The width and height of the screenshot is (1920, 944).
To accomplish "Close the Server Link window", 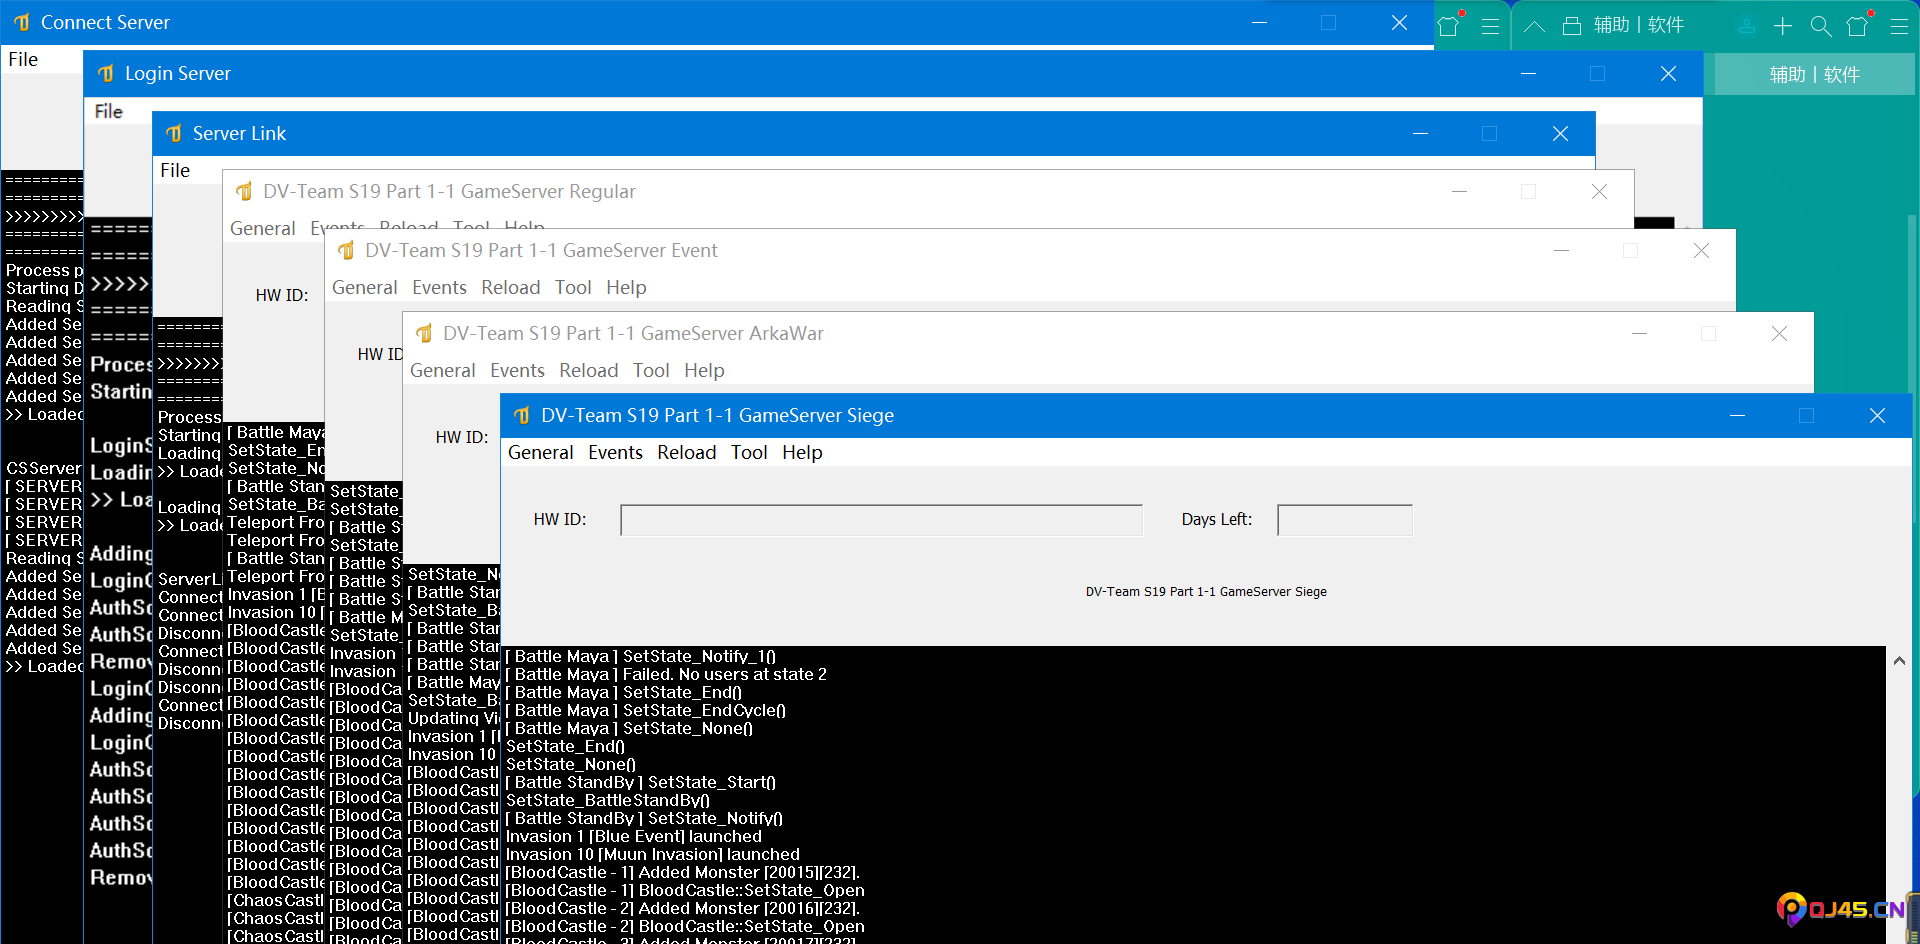I will click(x=1560, y=133).
